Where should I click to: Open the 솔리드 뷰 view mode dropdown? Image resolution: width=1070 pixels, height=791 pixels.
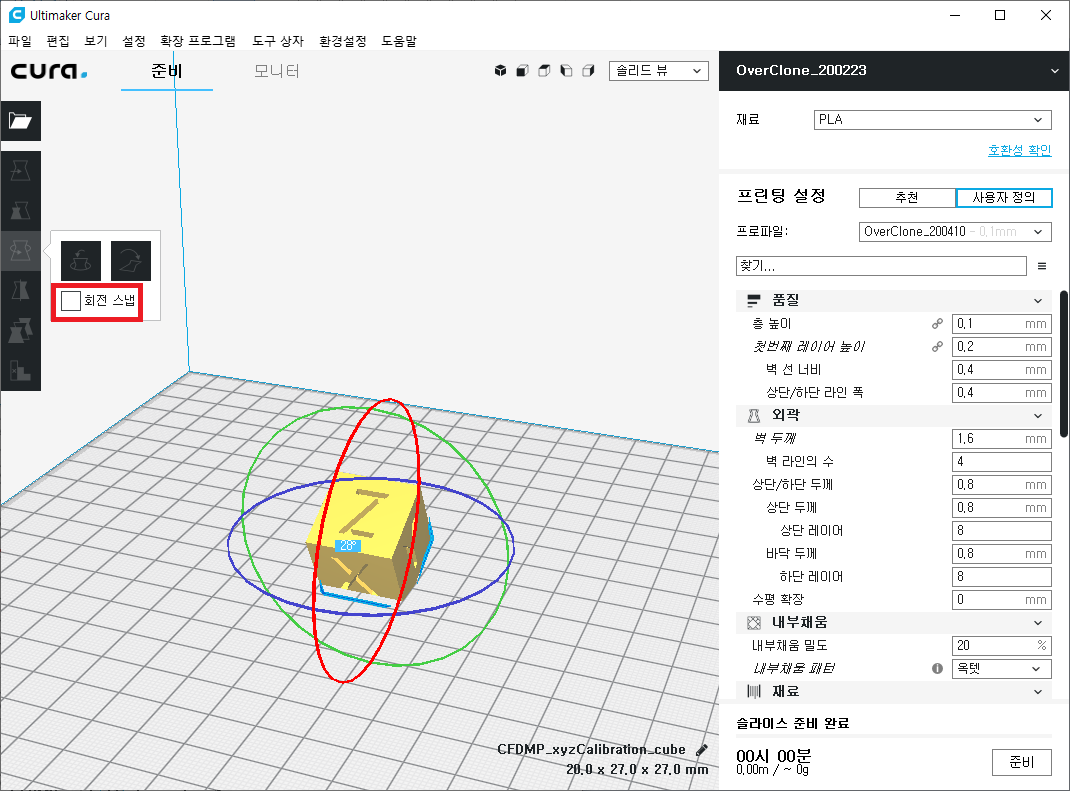pyautogui.click(x=659, y=71)
